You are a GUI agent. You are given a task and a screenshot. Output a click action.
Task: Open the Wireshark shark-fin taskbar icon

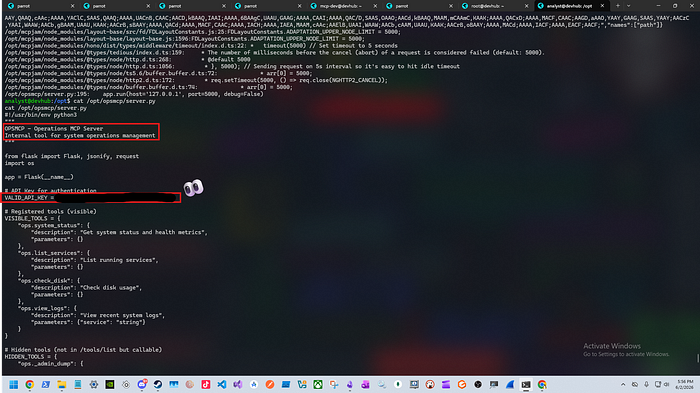pos(510,385)
